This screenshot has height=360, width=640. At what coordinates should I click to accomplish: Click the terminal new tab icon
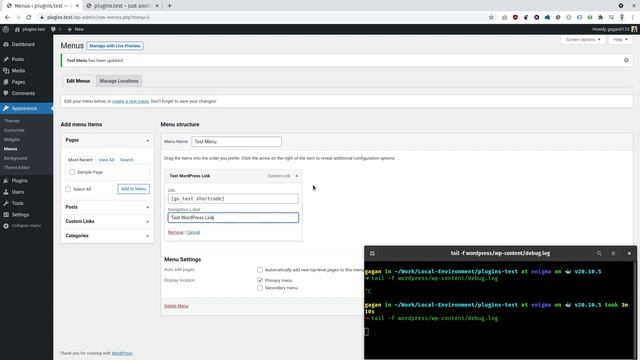pyautogui.click(x=372, y=253)
